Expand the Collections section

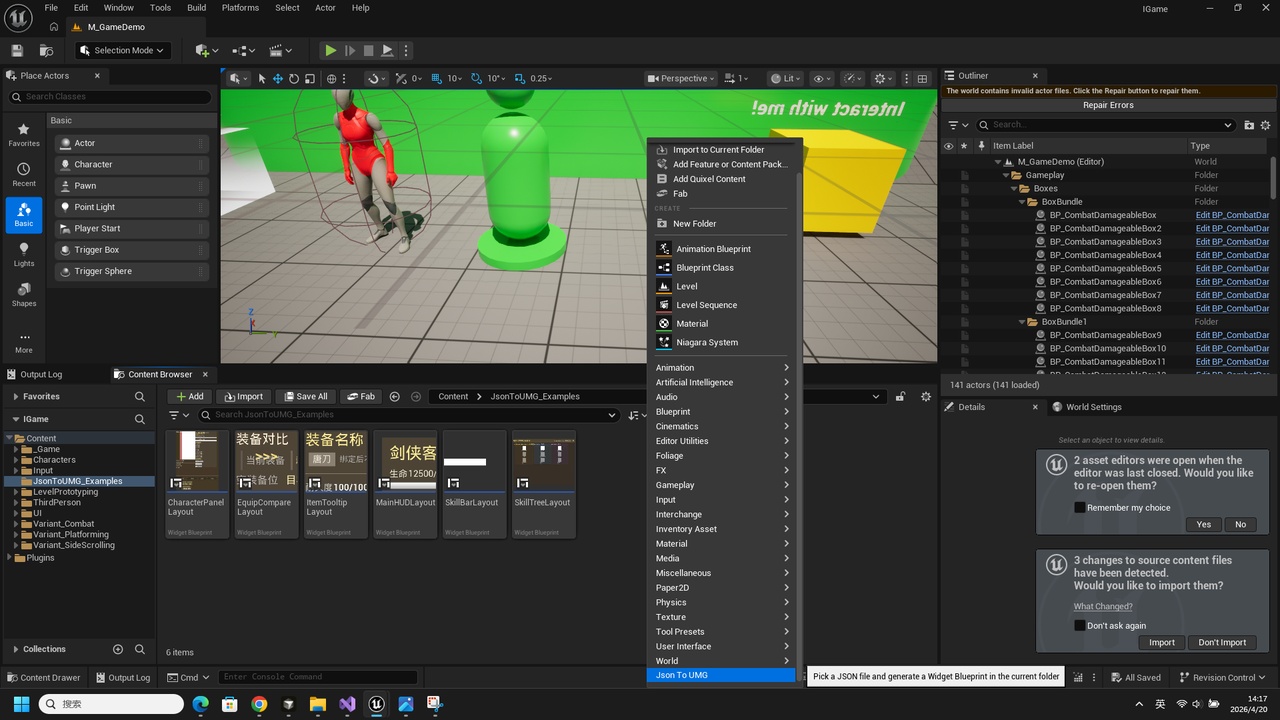click(15, 649)
